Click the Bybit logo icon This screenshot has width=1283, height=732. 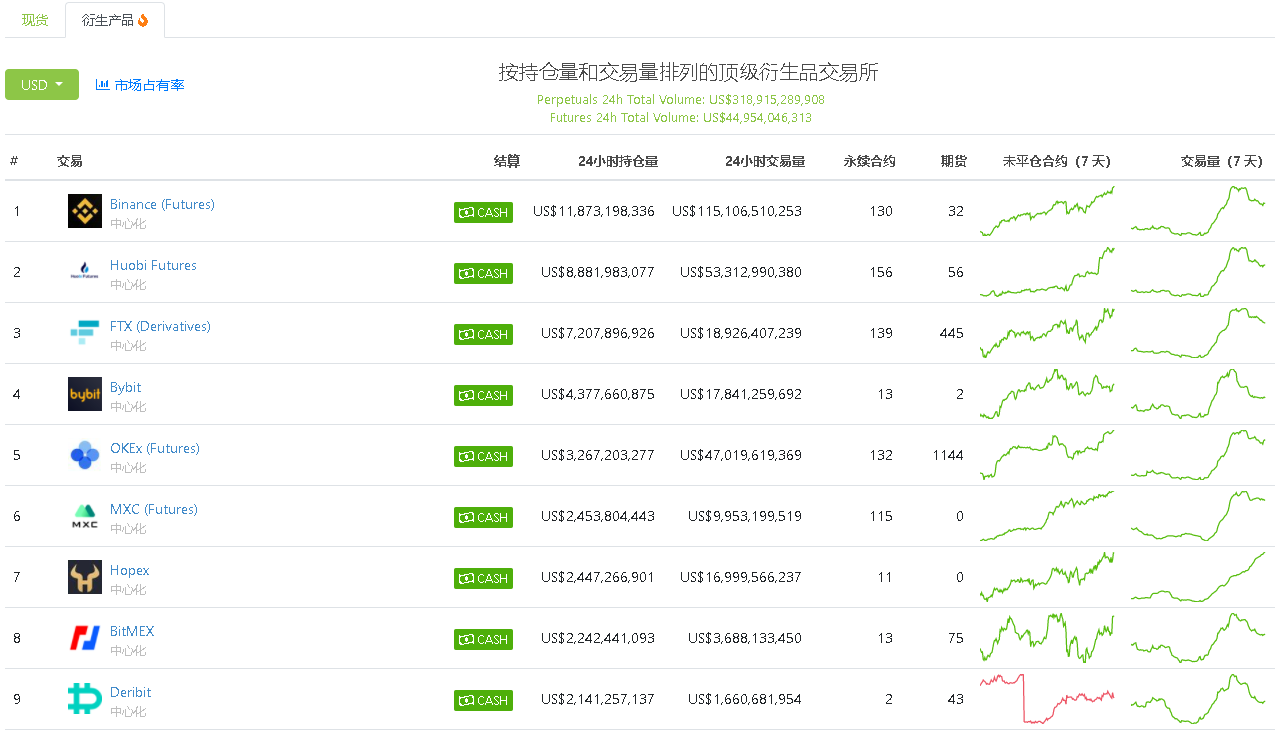85,394
